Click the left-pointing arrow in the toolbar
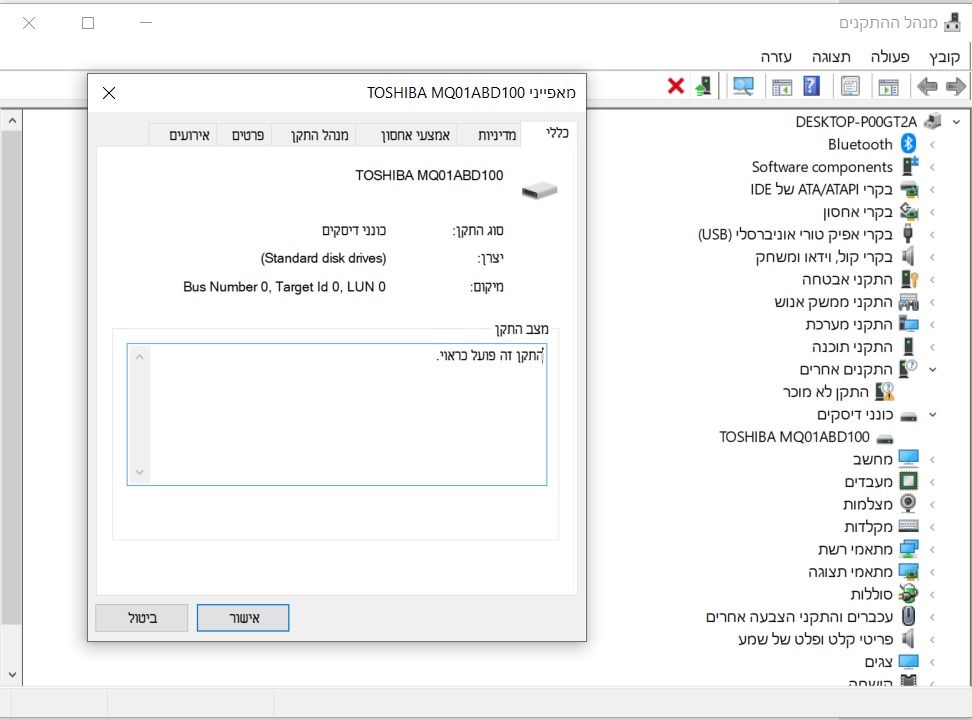 coord(927,86)
